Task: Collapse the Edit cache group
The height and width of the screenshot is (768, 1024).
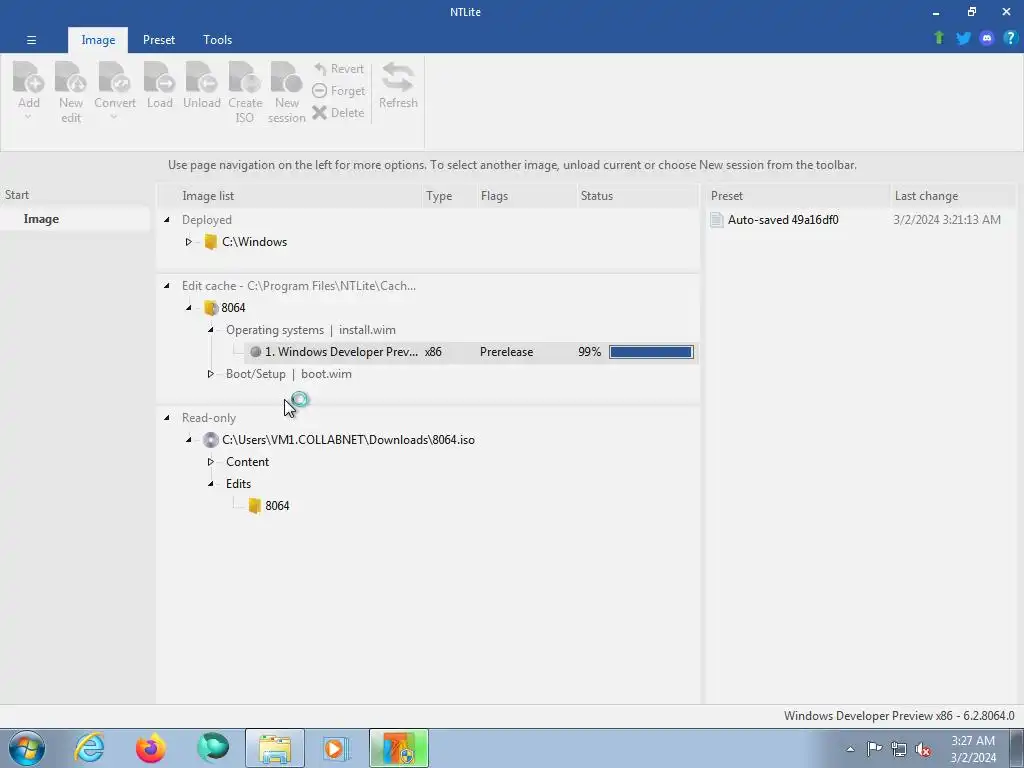Action: pos(167,285)
